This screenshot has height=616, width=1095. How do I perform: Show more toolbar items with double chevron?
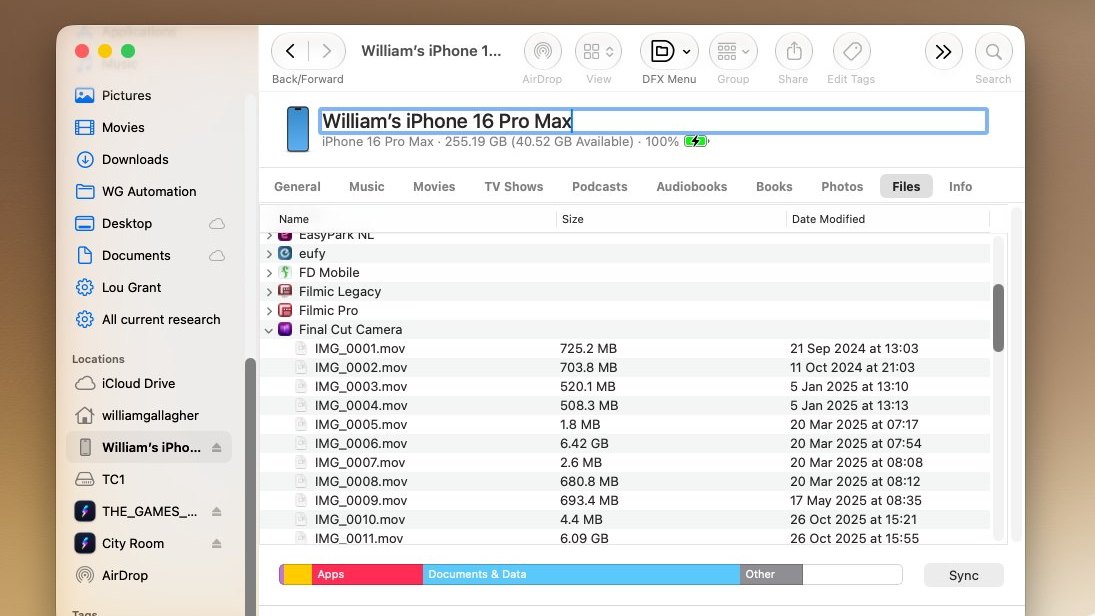tap(943, 52)
